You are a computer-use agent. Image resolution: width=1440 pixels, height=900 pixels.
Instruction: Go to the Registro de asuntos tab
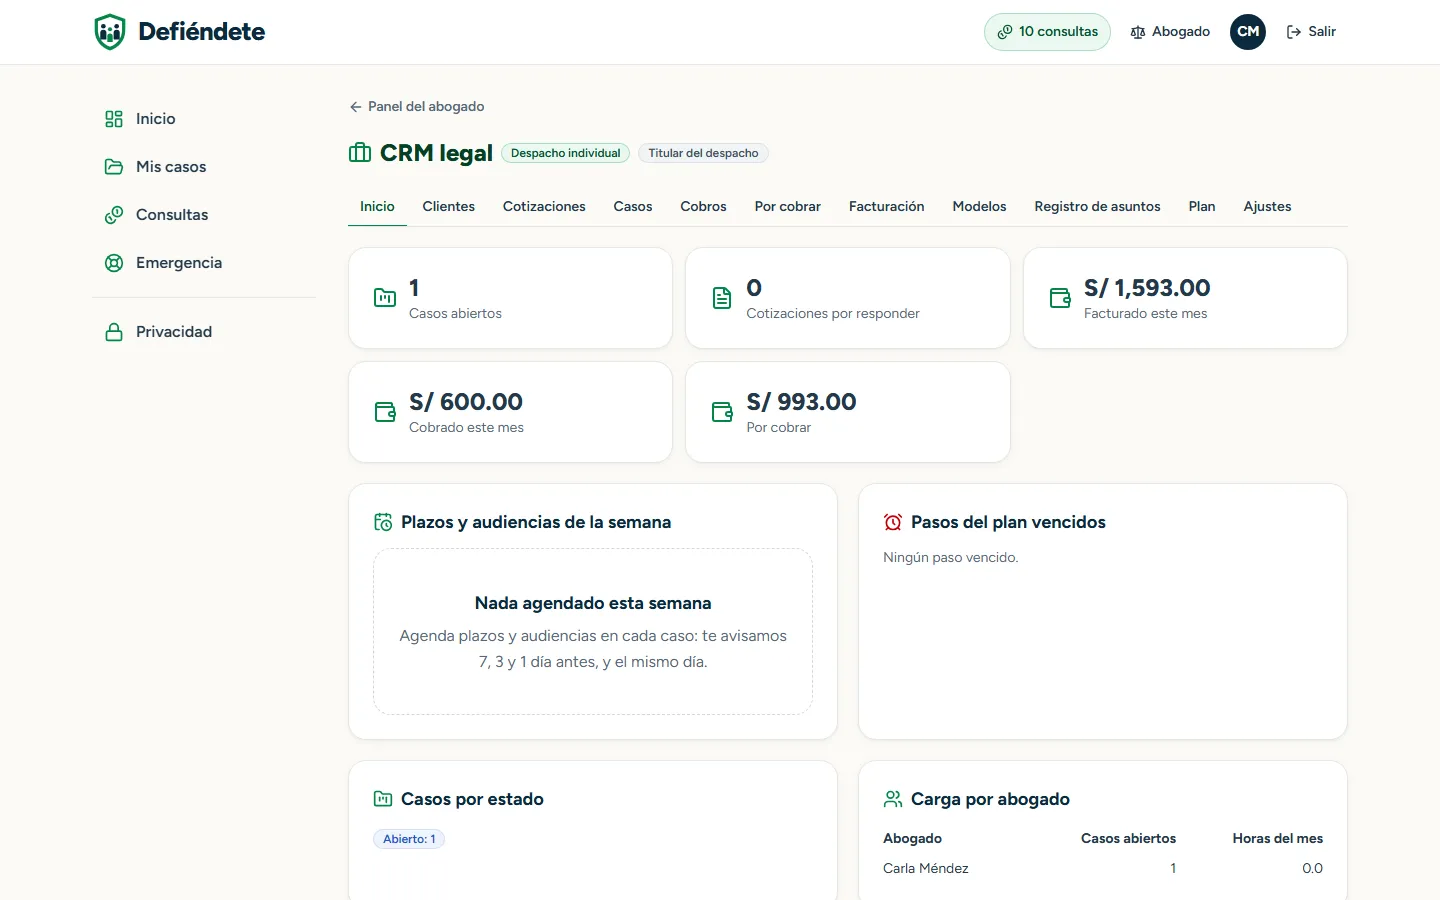(1098, 207)
